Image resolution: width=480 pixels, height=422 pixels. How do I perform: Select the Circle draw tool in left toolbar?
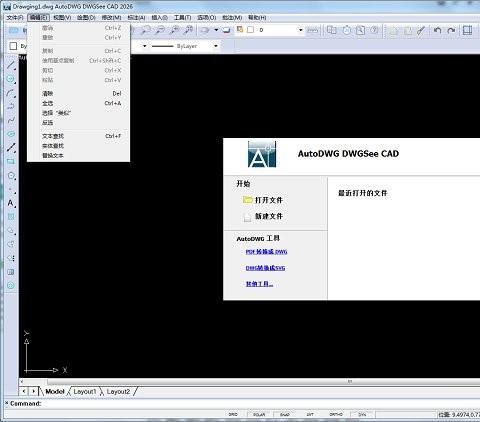pyautogui.click(x=11, y=79)
